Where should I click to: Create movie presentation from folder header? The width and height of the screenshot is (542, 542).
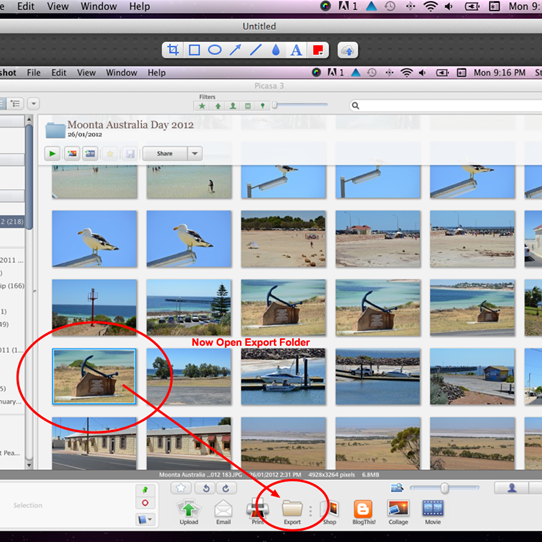click(x=90, y=153)
